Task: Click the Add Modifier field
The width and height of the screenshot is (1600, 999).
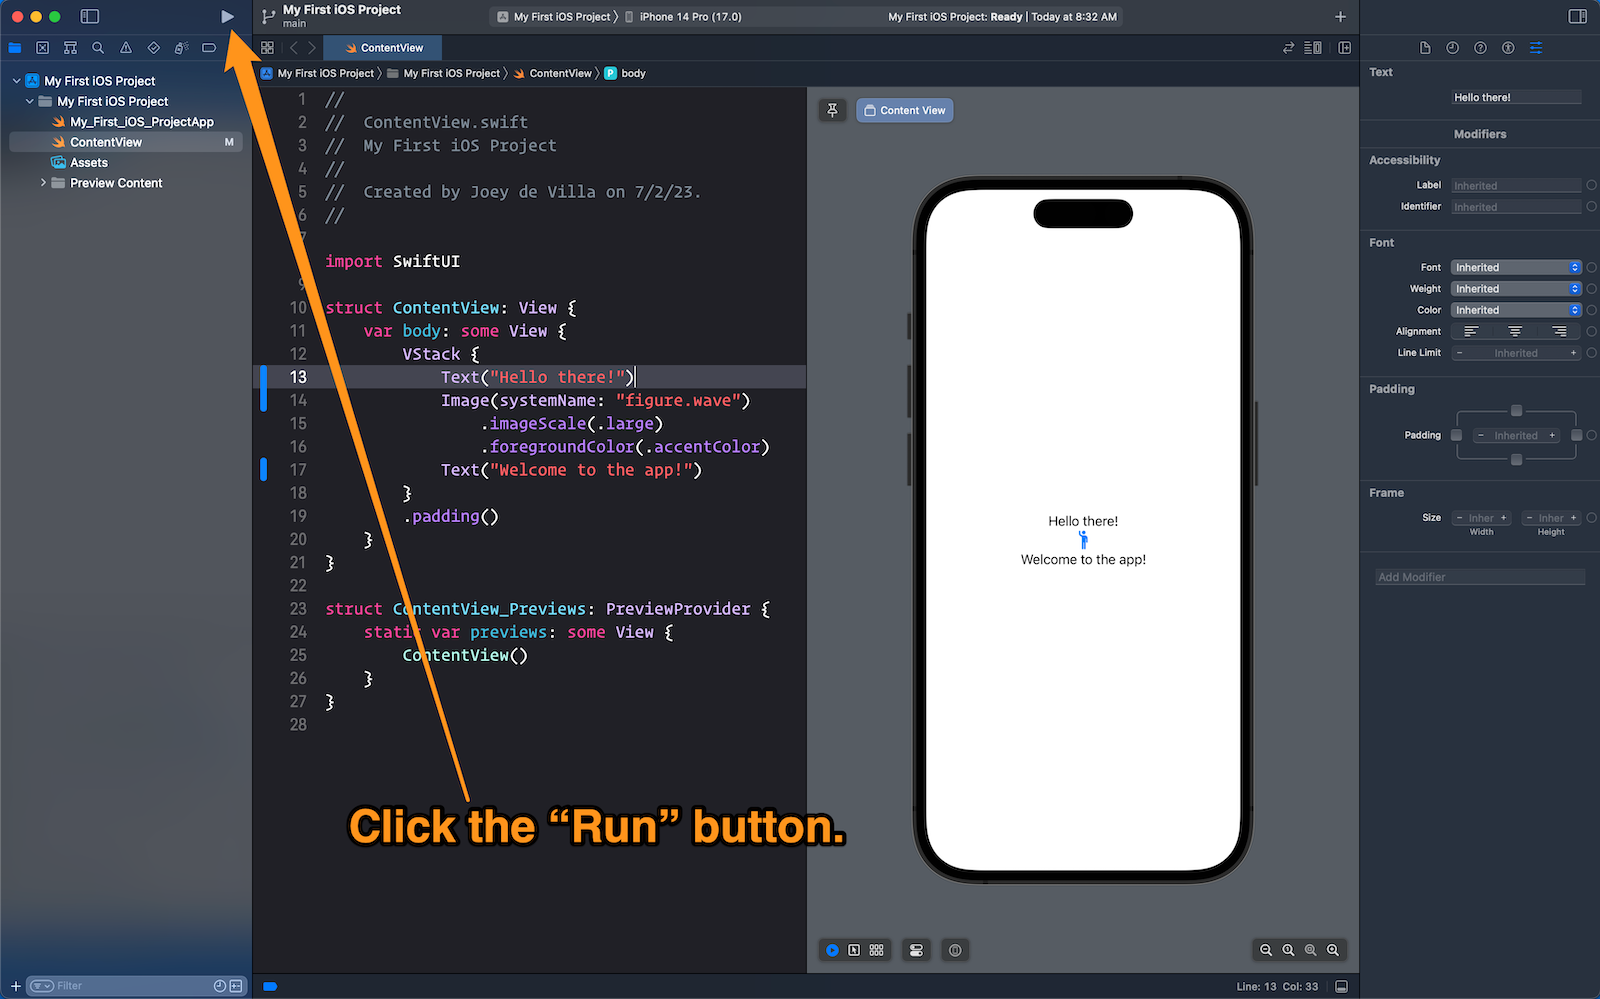Action: 1480,577
